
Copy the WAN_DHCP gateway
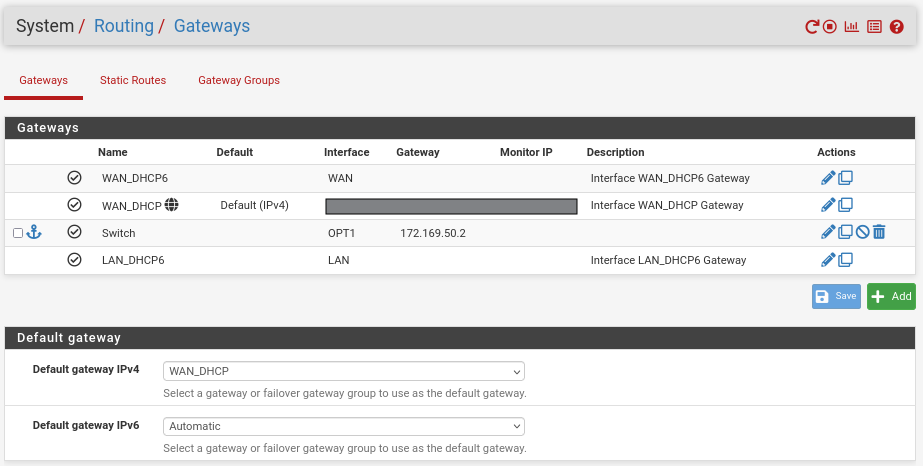[845, 205]
